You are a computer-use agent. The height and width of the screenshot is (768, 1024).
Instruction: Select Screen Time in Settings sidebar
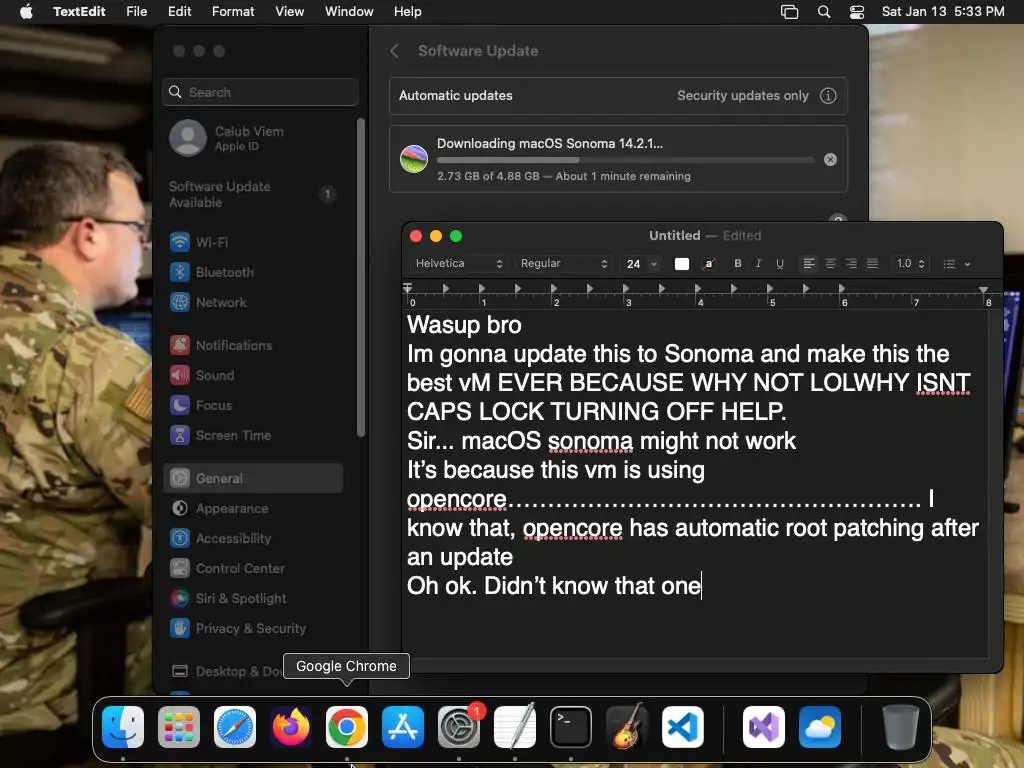(x=253, y=435)
